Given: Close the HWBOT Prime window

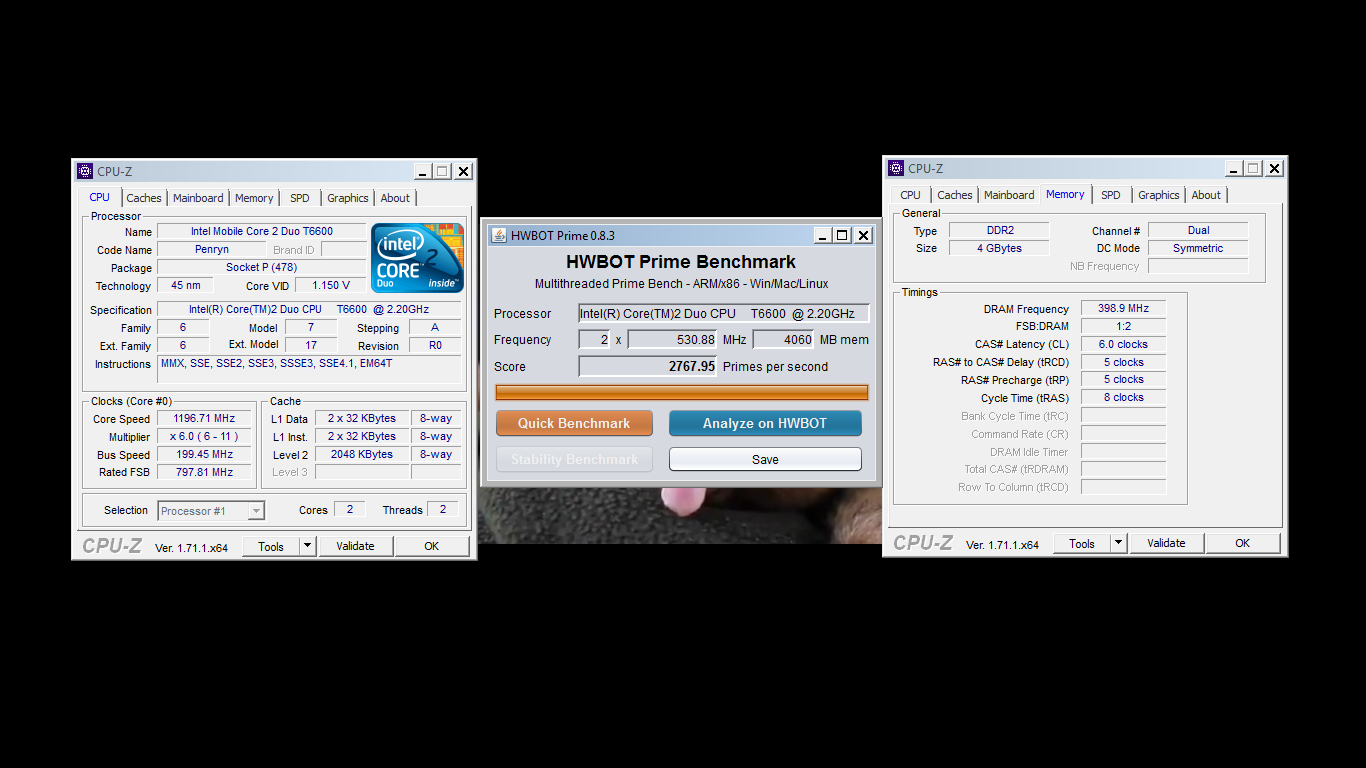Looking at the screenshot, I should 864,236.
